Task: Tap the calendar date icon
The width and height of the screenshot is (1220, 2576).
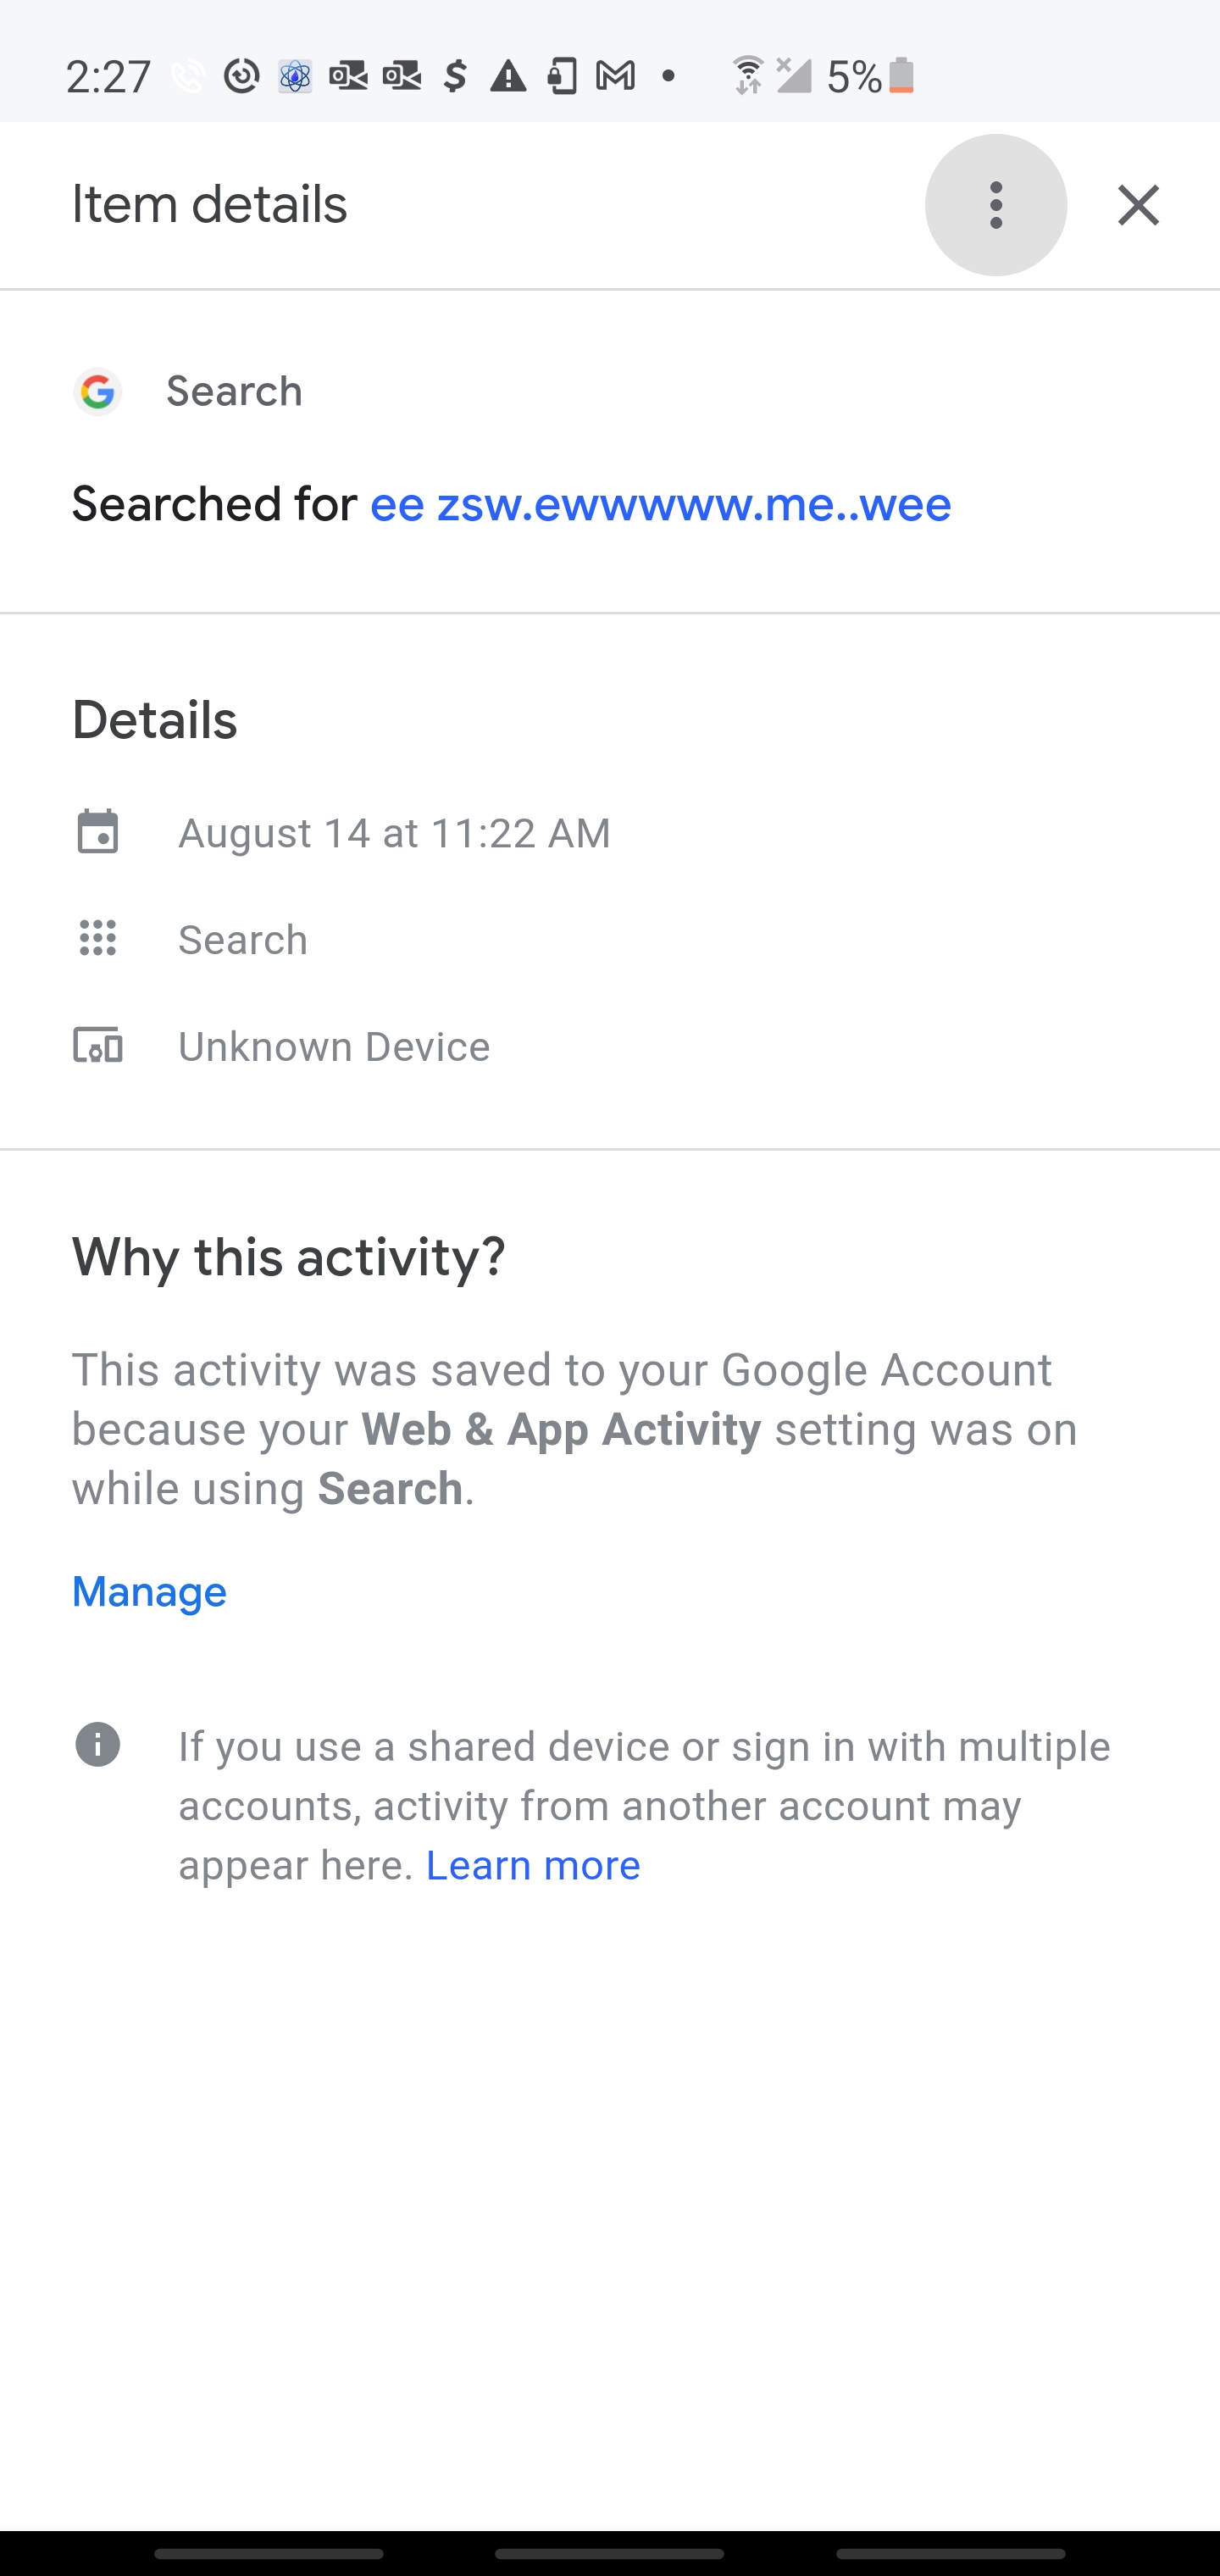Action: coord(98,832)
